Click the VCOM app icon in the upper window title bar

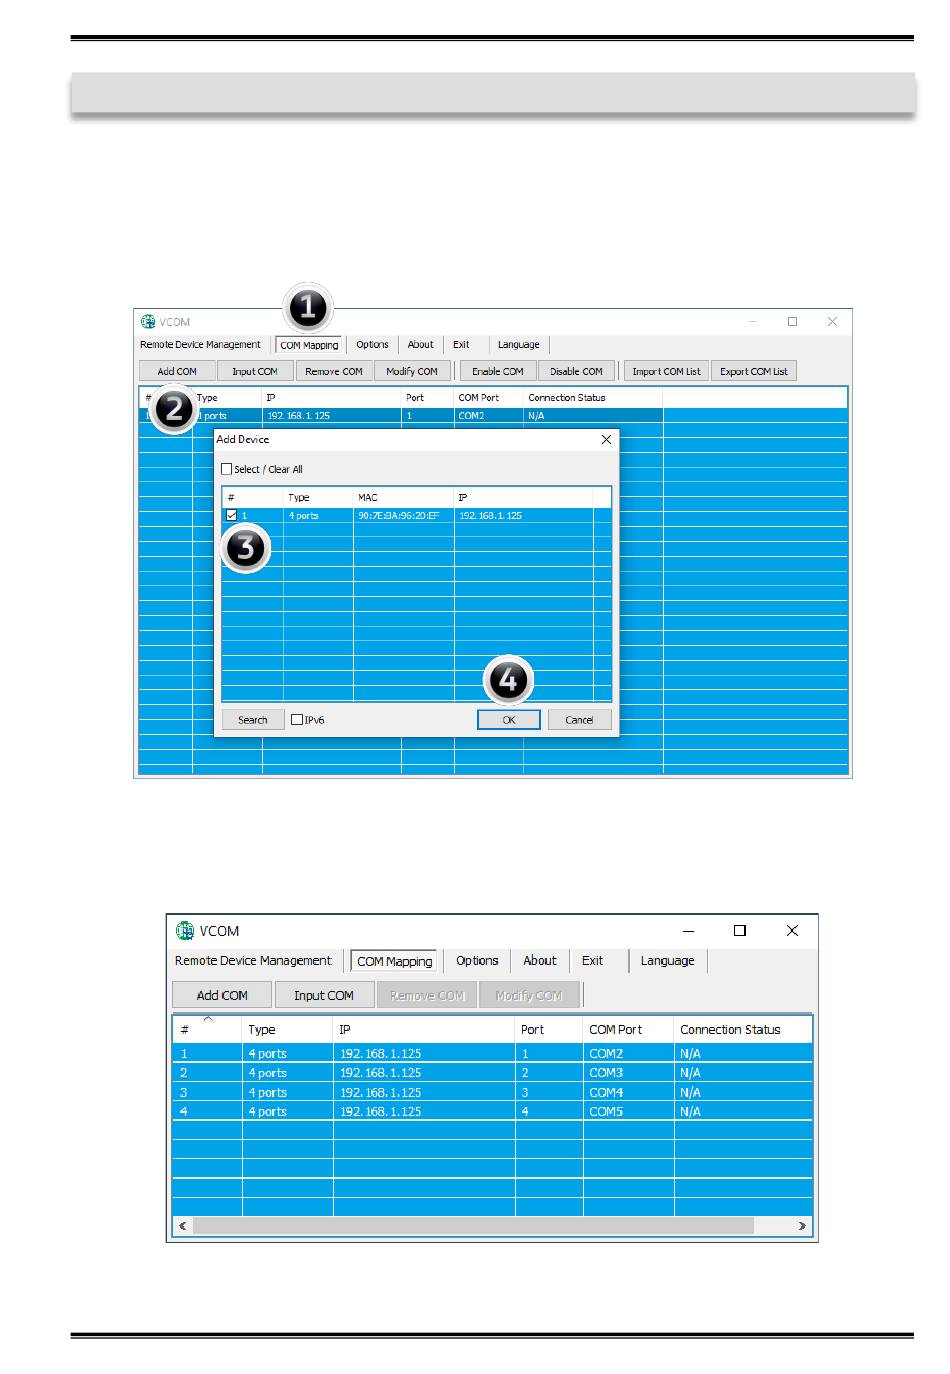[x=148, y=322]
